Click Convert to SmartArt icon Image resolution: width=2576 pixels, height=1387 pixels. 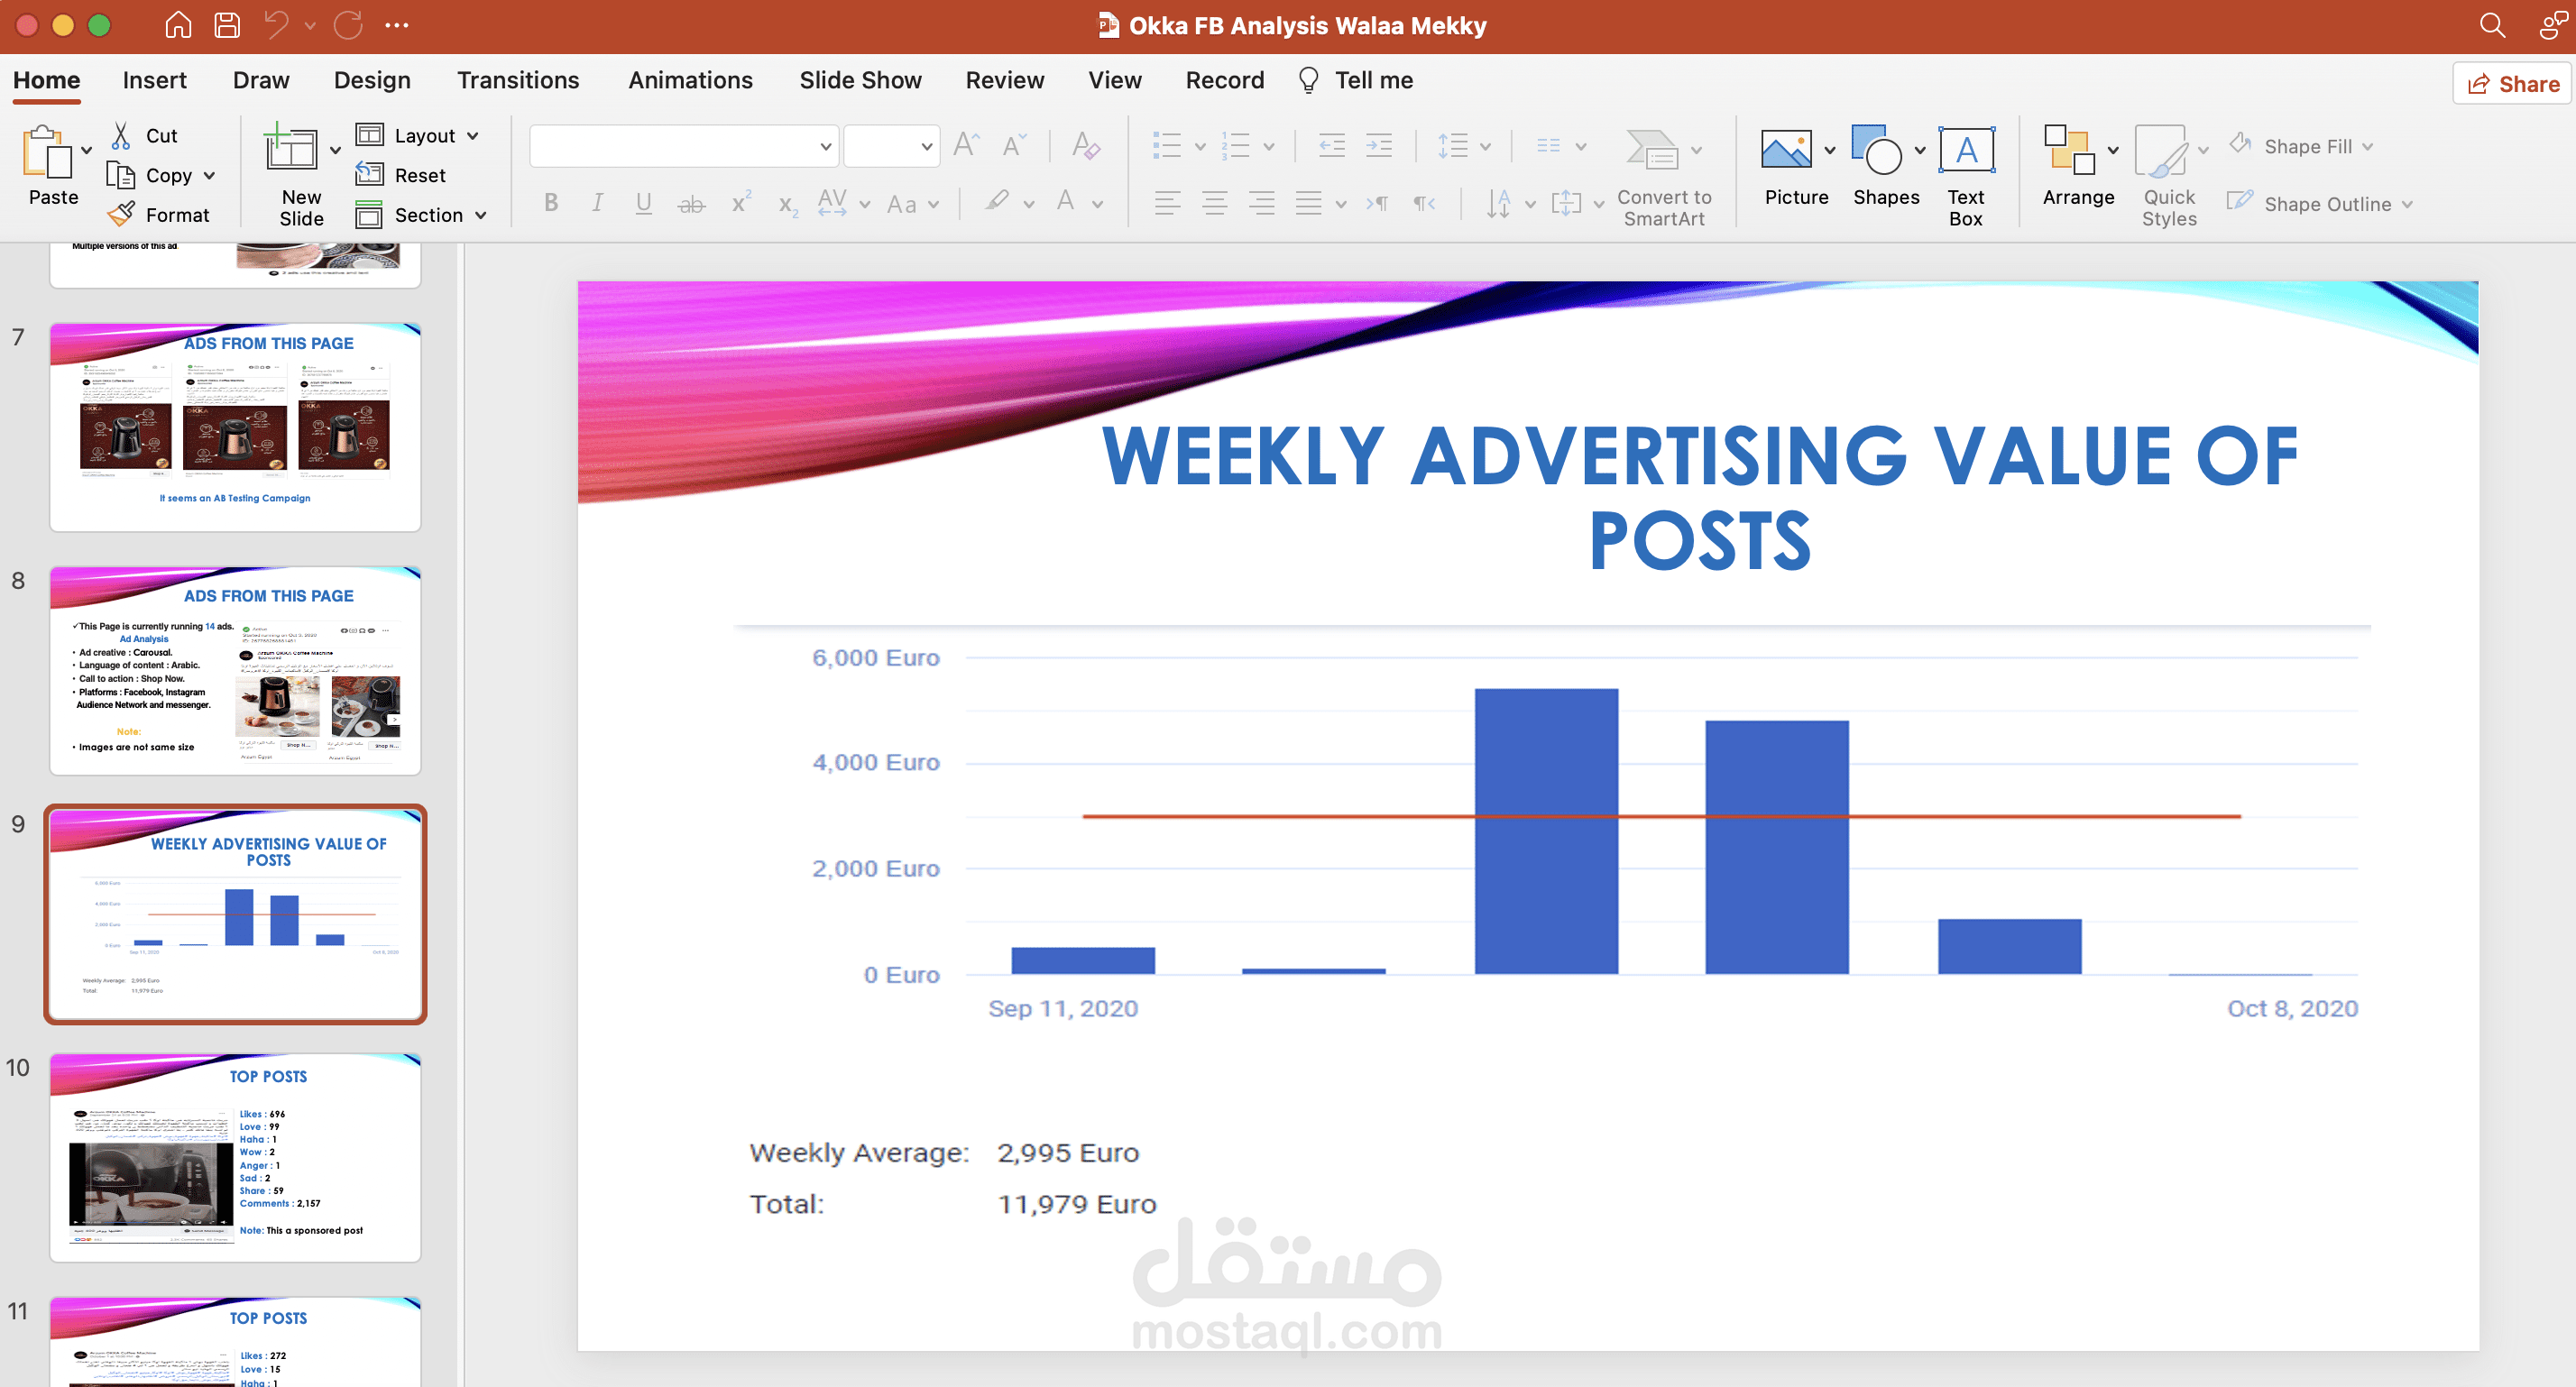(1651, 151)
